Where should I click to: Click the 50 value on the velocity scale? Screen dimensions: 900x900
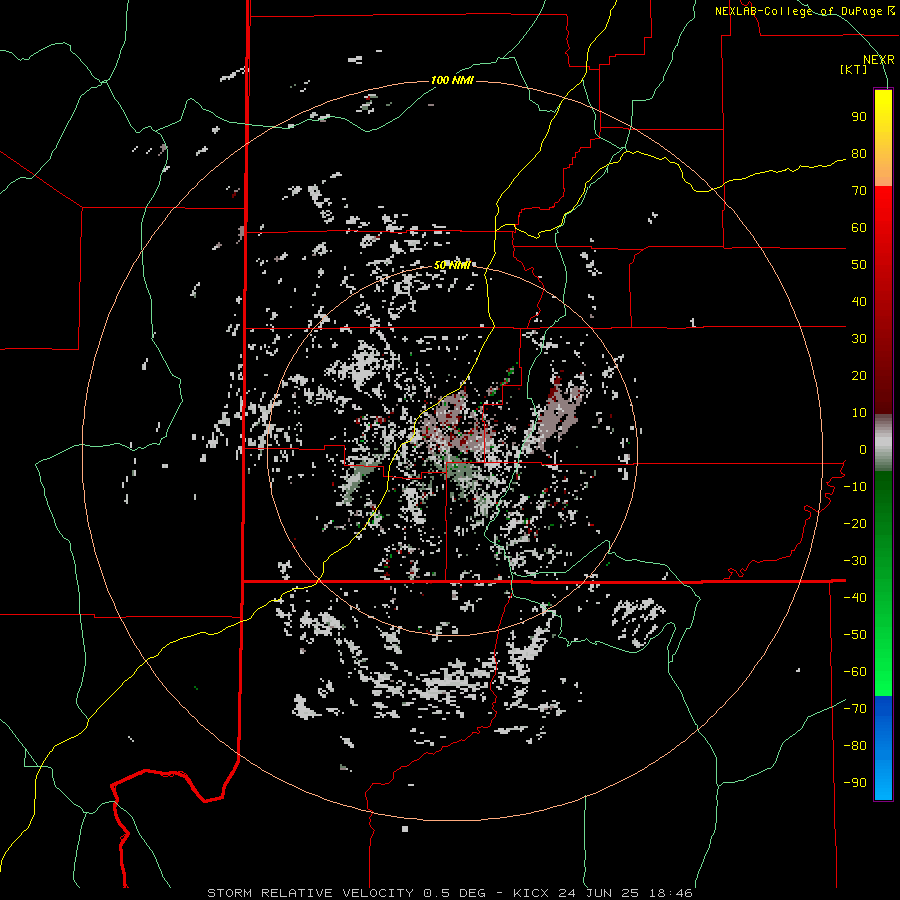coord(859,265)
